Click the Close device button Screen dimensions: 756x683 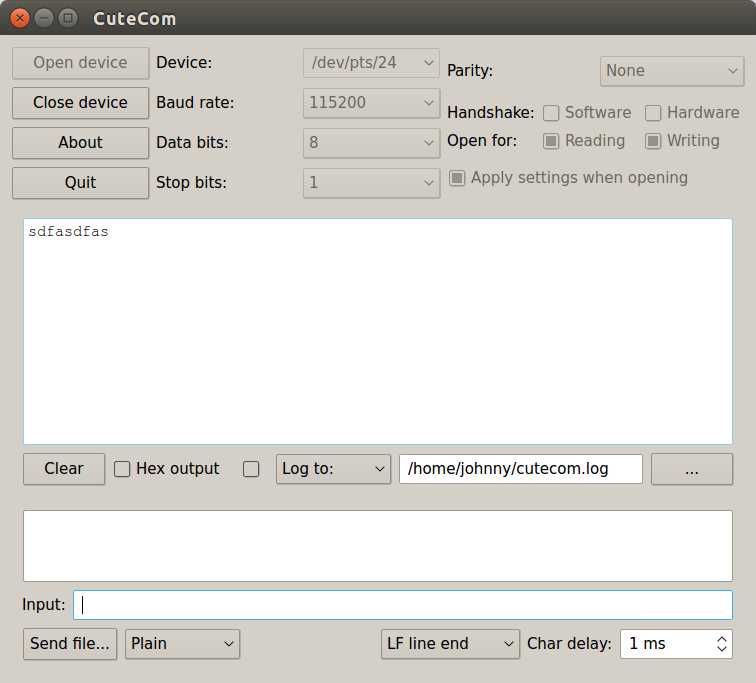(81, 103)
